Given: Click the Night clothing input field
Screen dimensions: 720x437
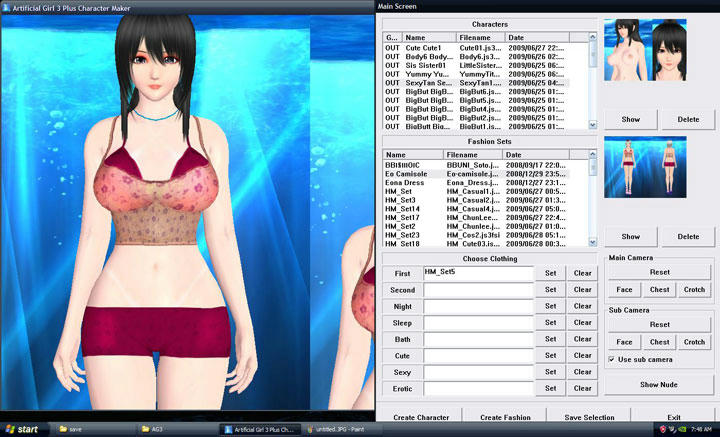Looking at the screenshot, I should [478, 307].
